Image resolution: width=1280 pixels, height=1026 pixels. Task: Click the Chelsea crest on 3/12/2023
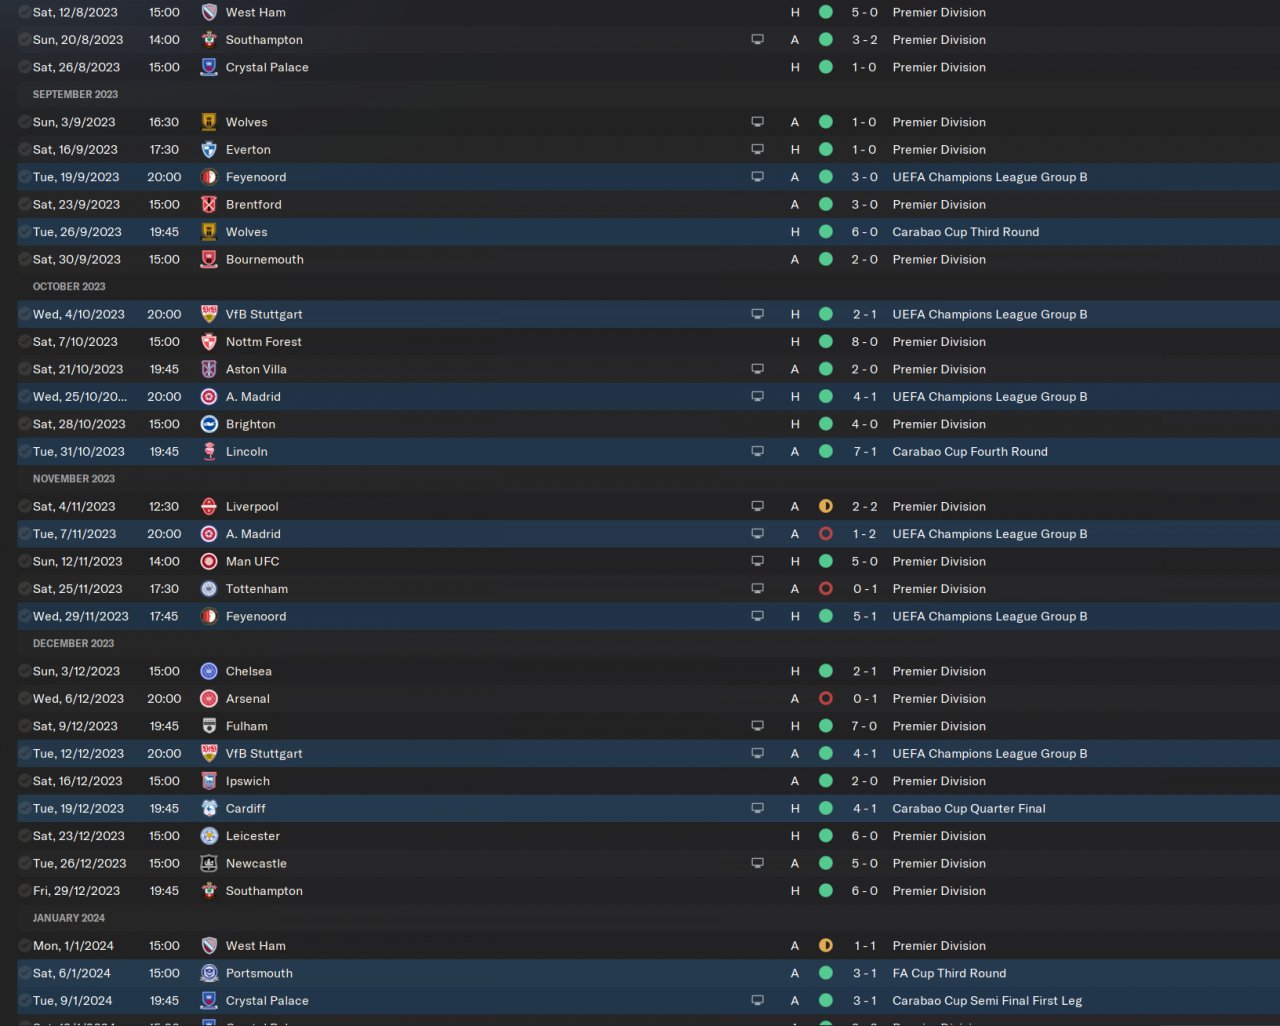click(x=209, y=672)
